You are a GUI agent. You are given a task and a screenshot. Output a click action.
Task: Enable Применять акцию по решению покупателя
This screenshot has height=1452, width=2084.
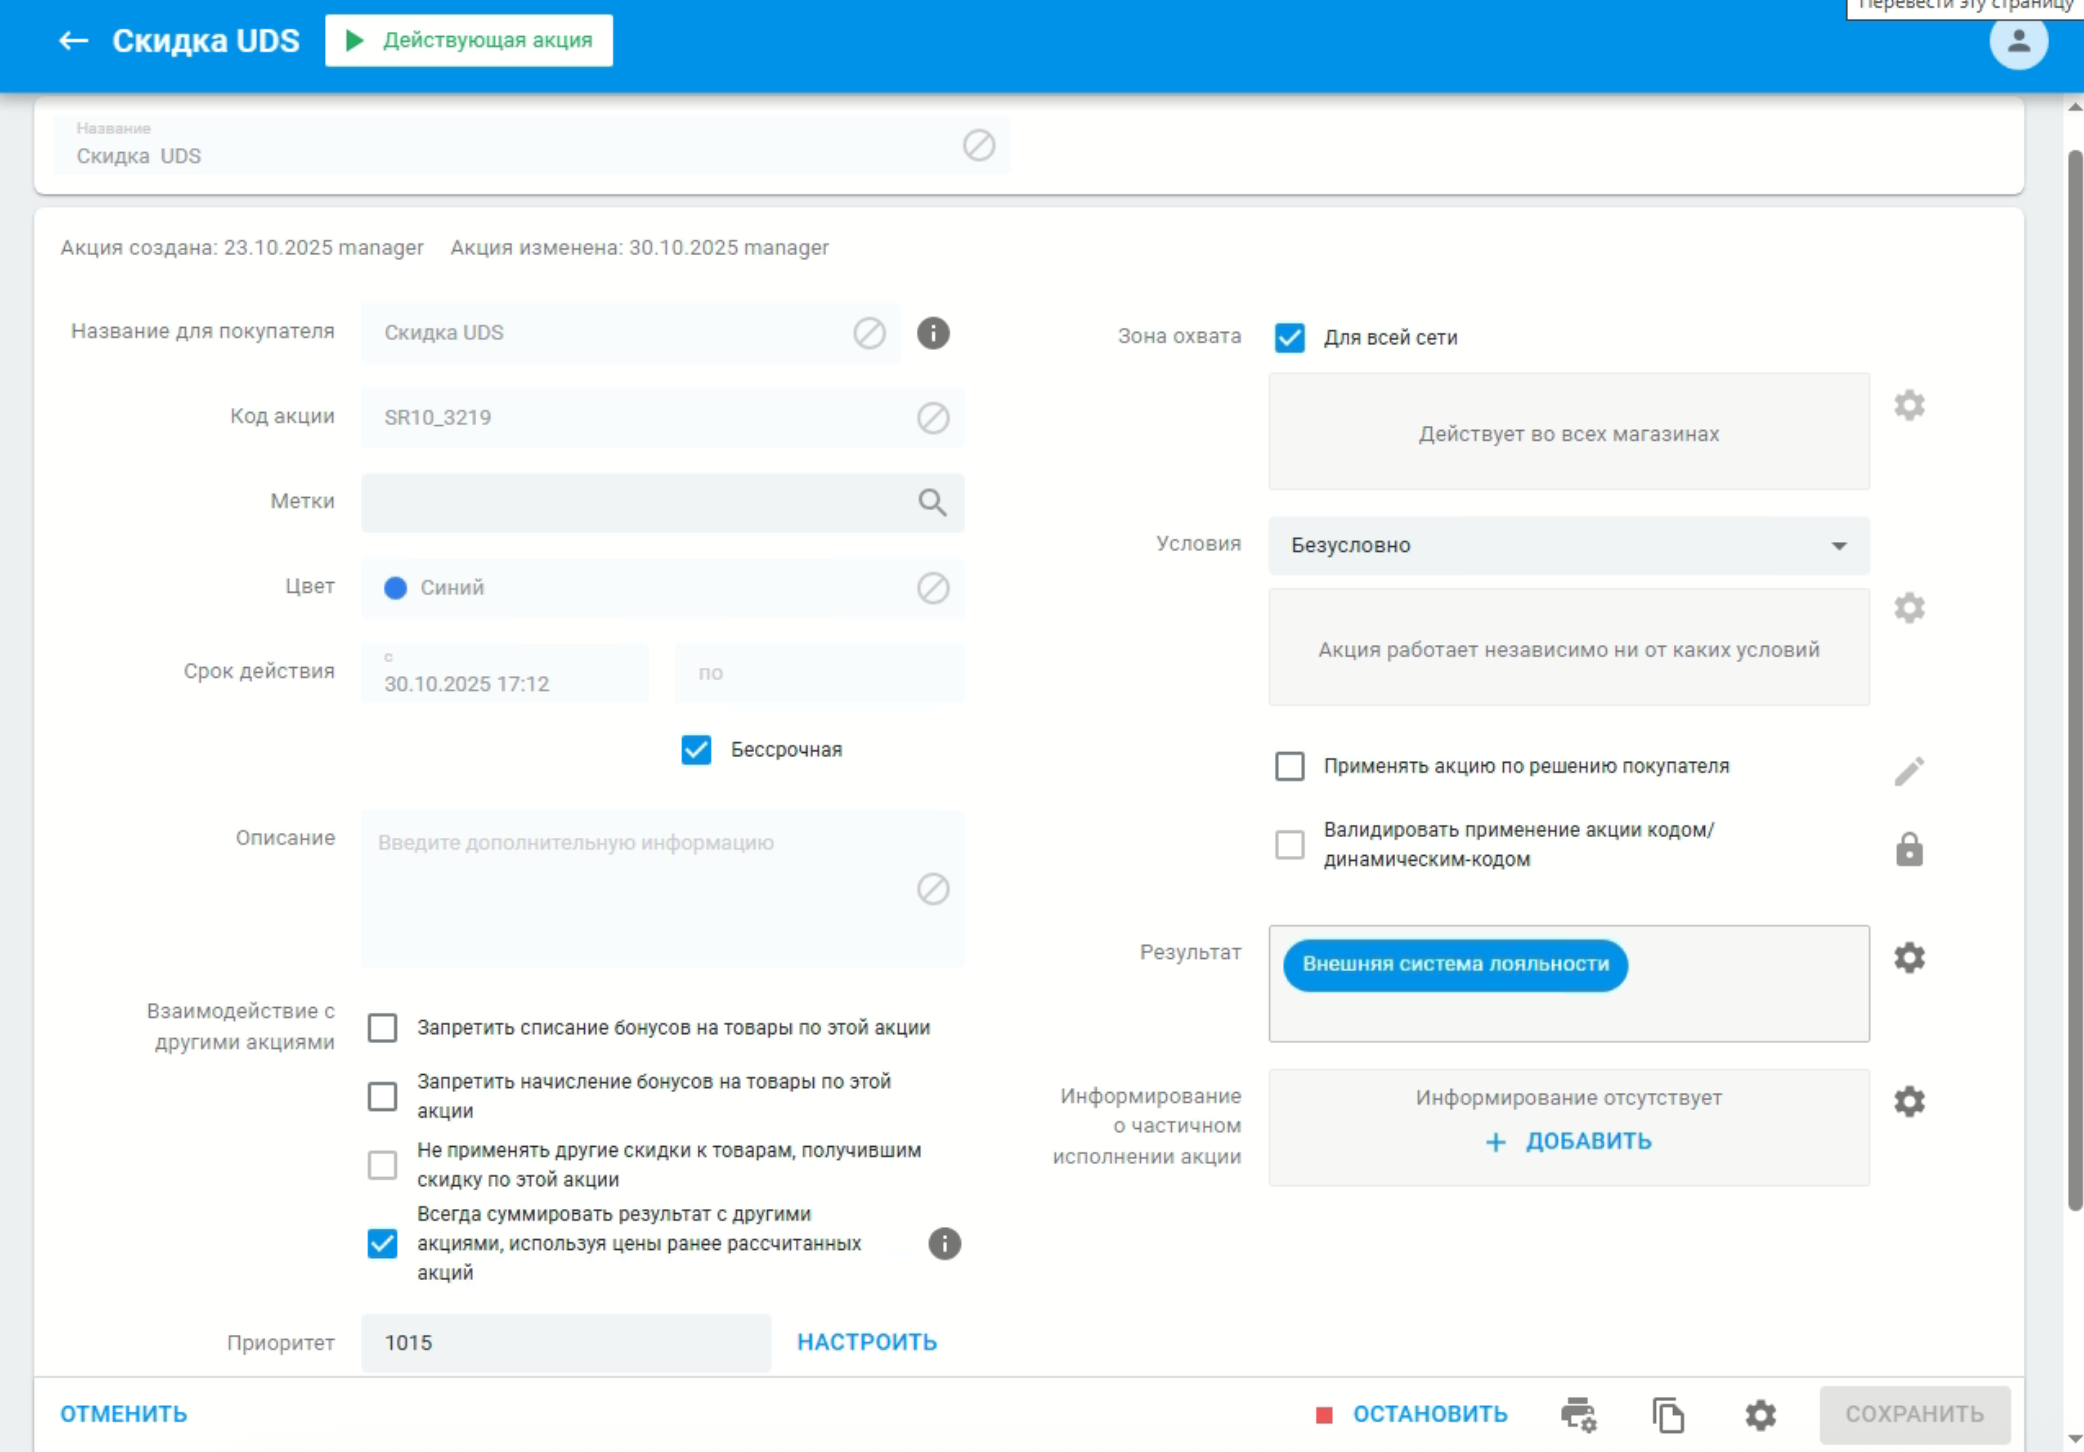1289,766
